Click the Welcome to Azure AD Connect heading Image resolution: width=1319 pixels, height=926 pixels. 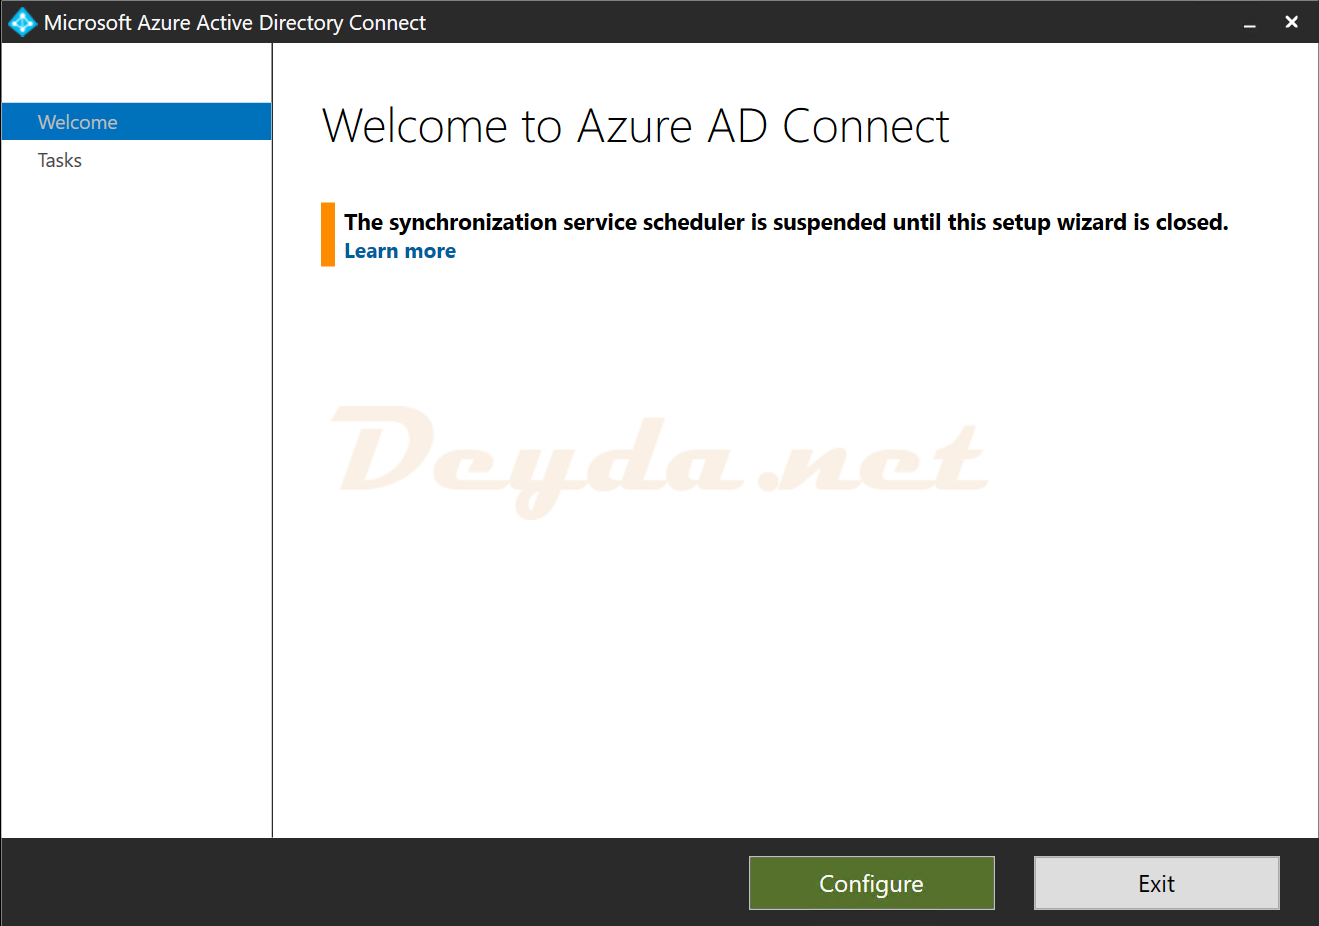635,127
